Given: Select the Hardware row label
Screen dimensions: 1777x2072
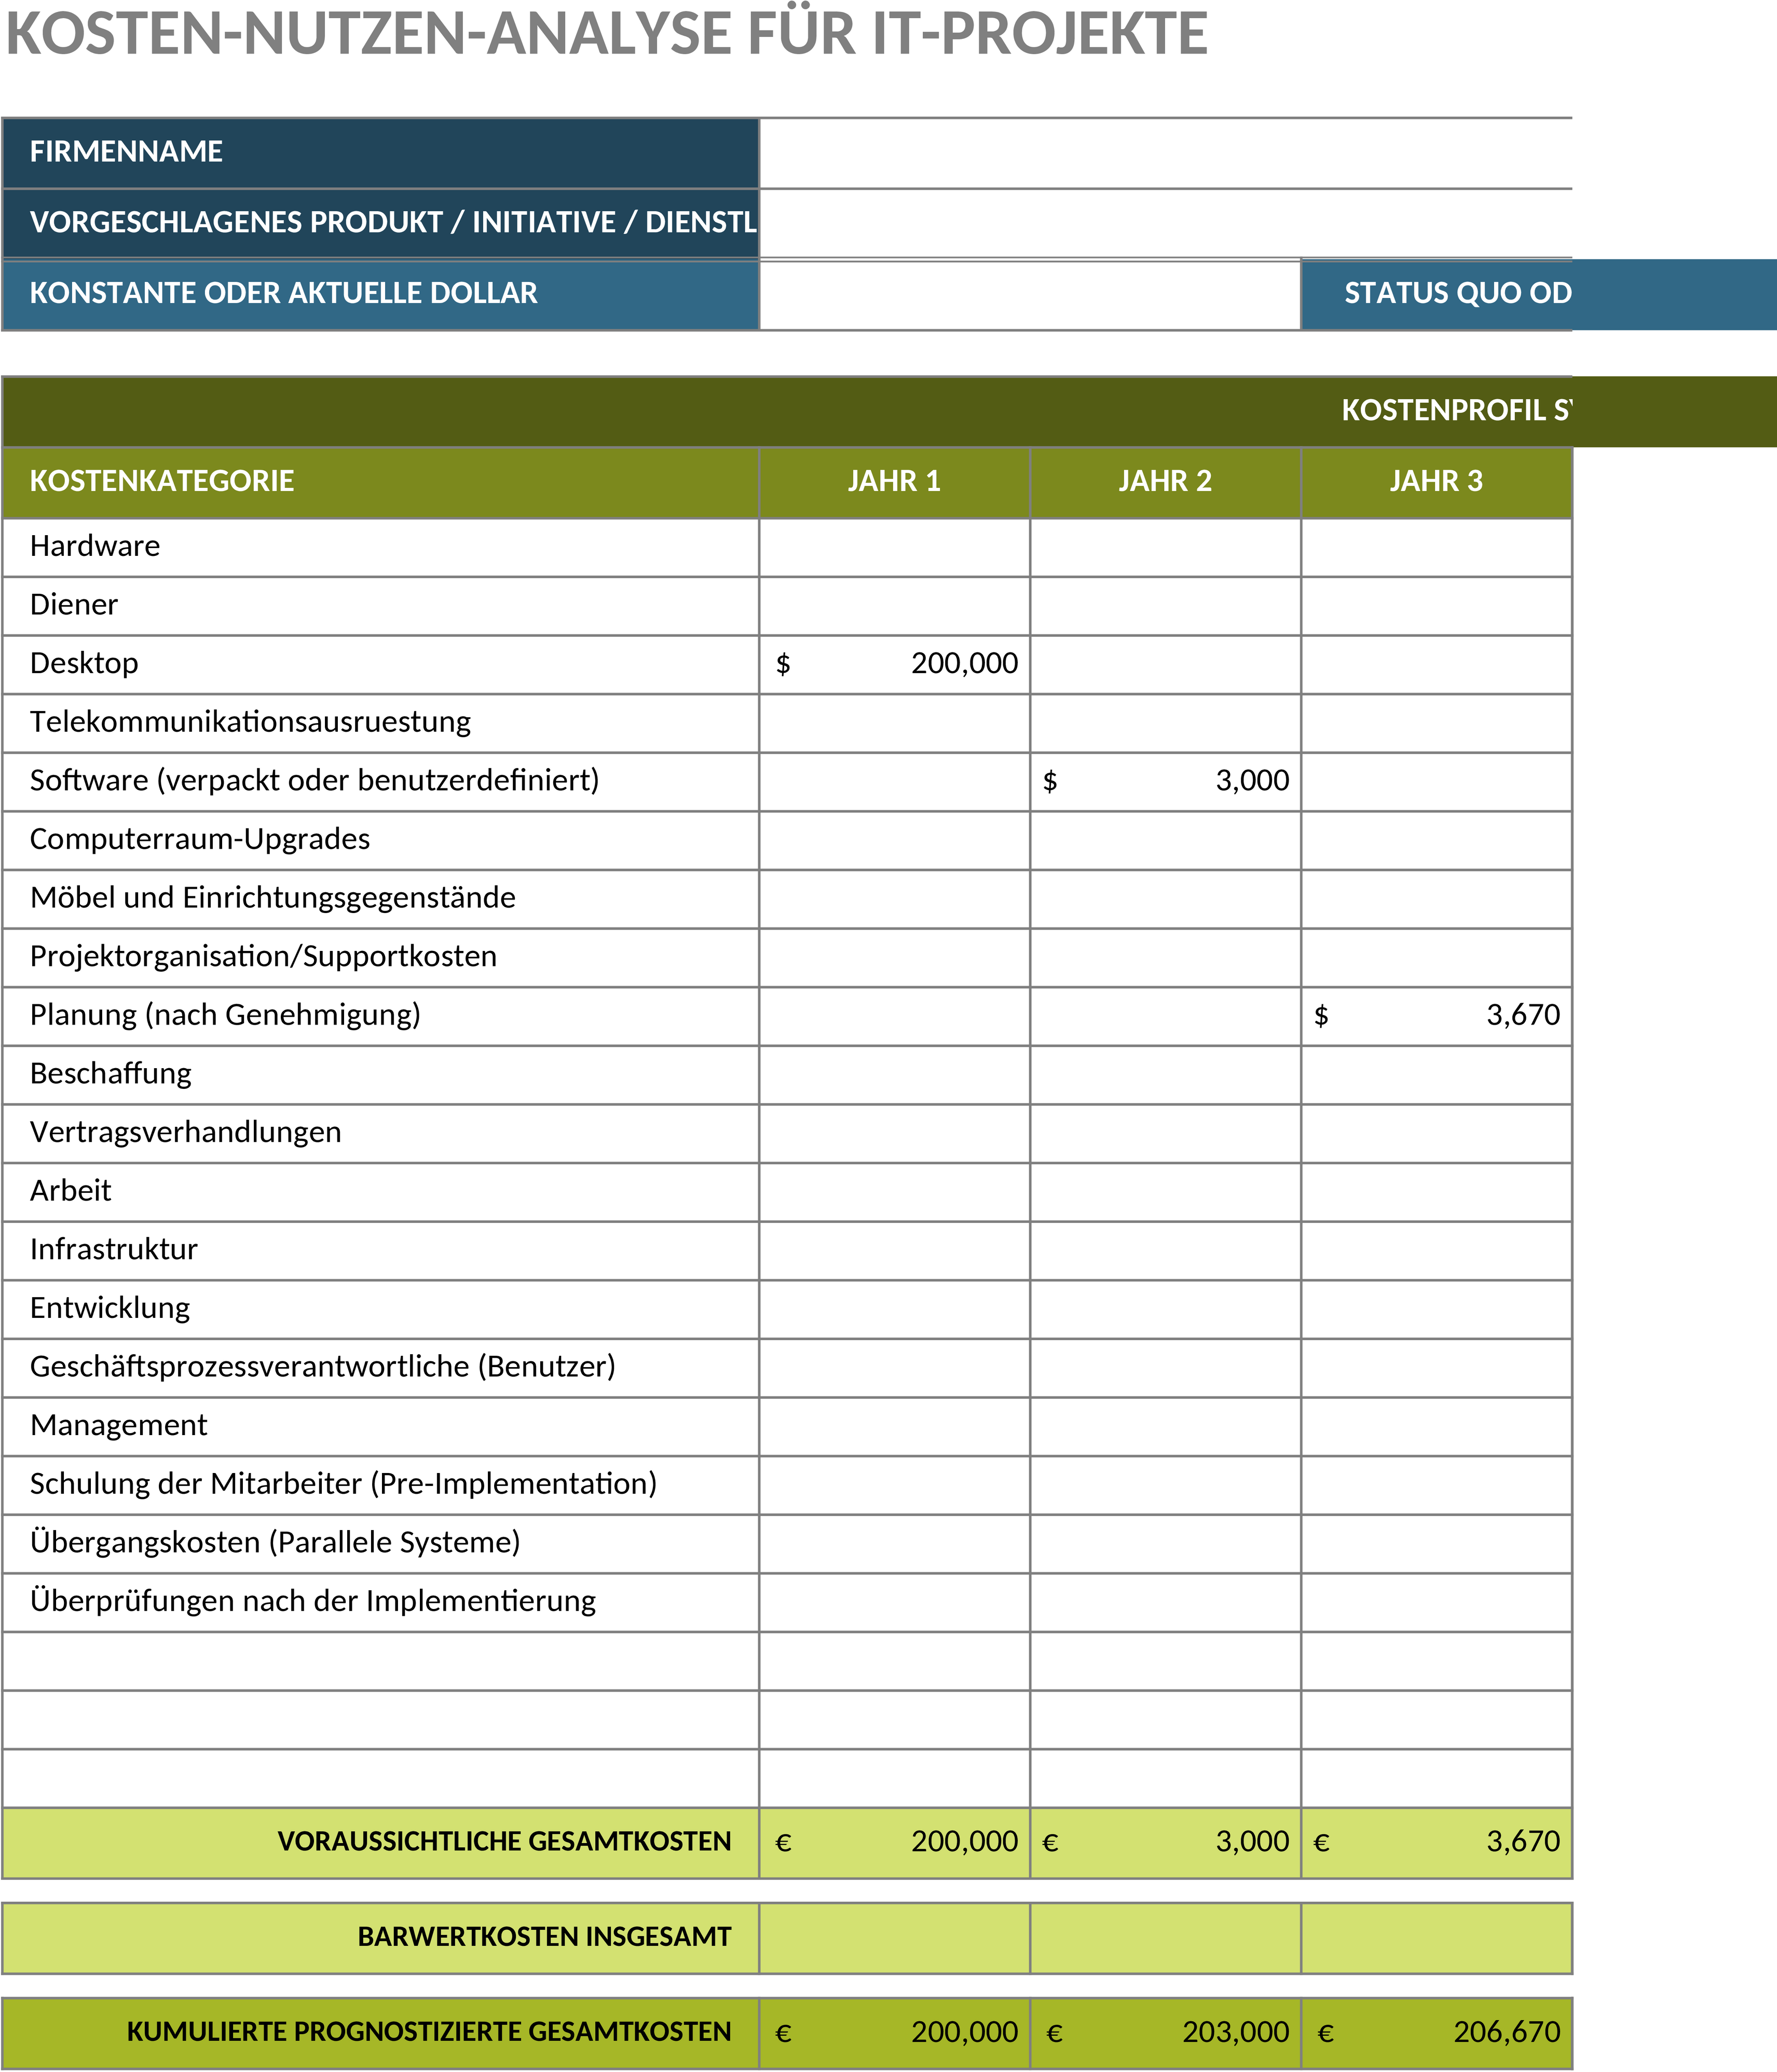Looking at the screenshot, I should (x=95, y=546).
